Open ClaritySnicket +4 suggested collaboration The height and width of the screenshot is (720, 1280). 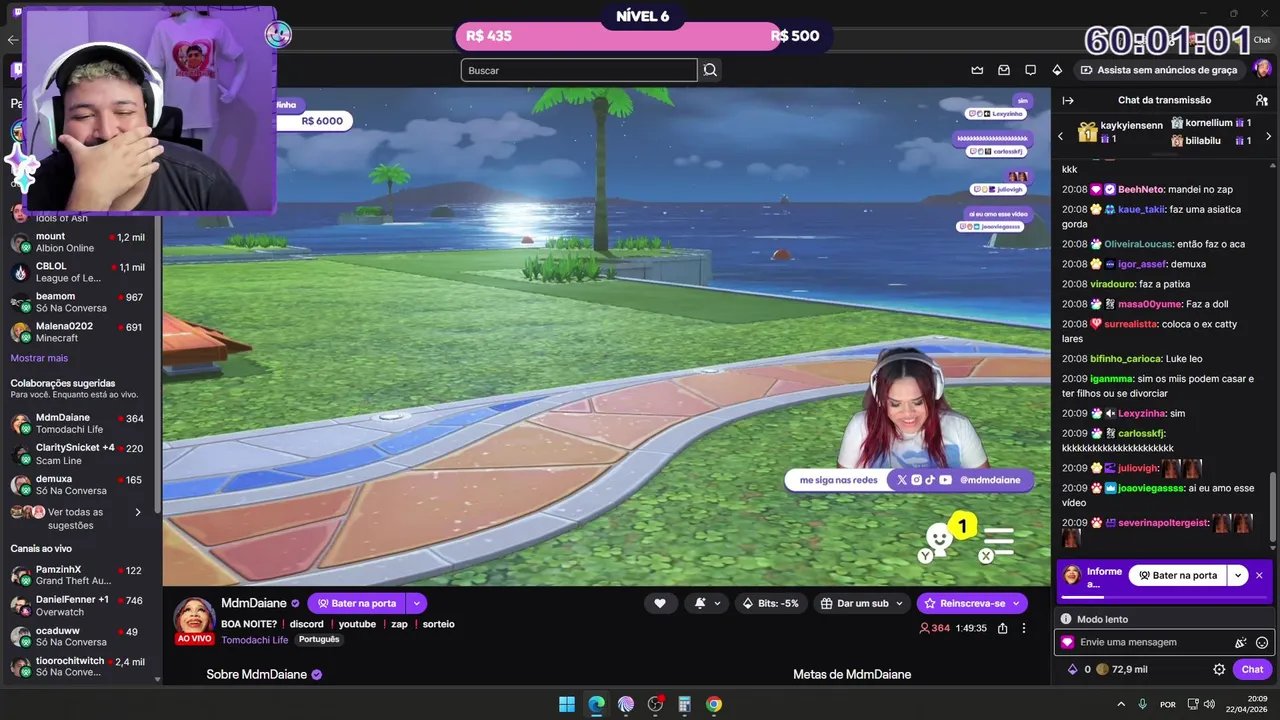click(78, 454)
